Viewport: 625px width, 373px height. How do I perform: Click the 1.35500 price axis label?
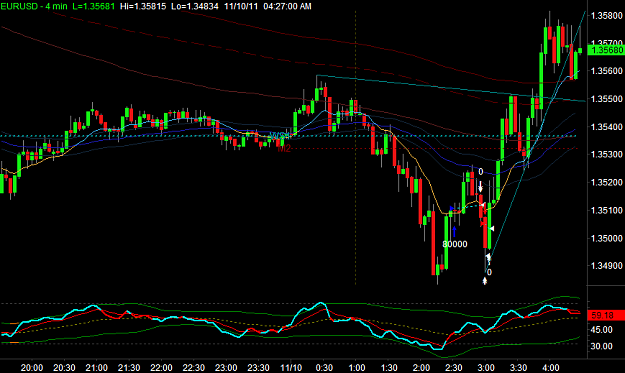607,99
